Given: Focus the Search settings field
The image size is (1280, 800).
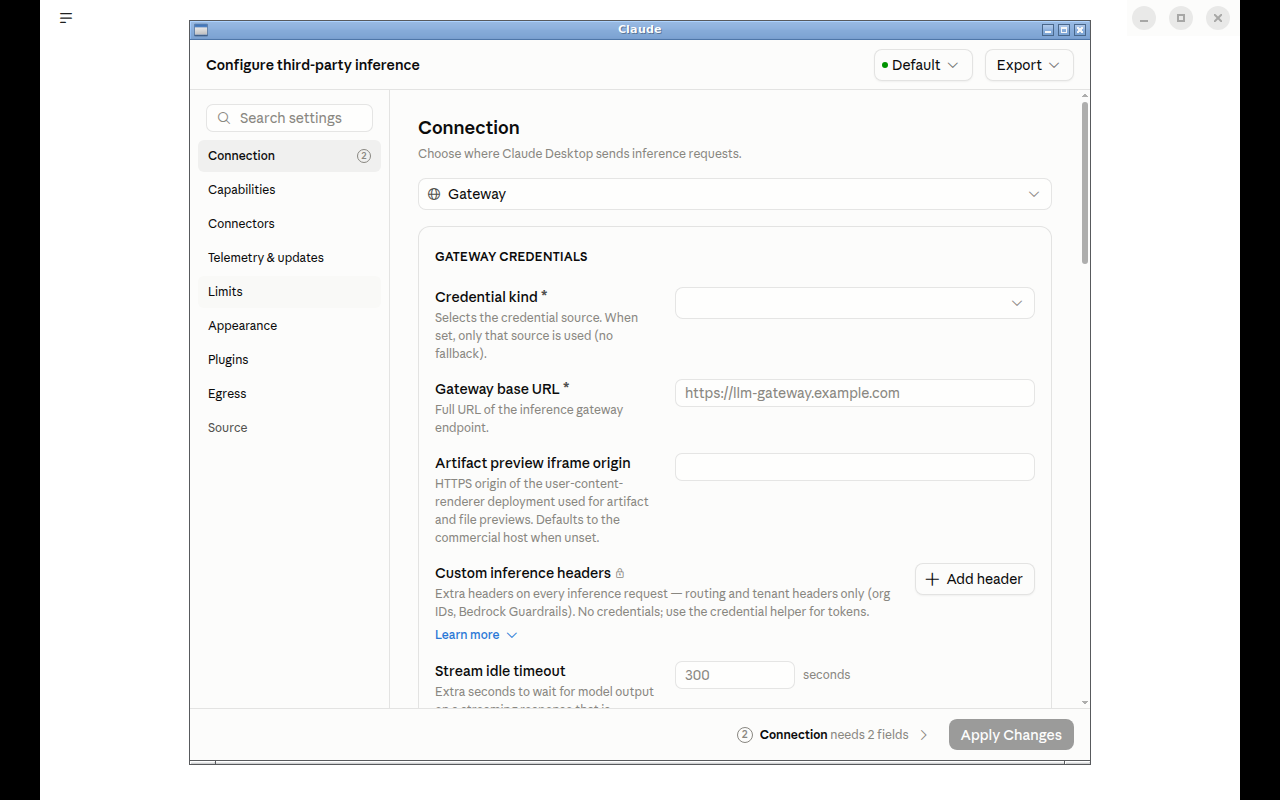Looking at the screenshot, I should (x=289, y=118).
